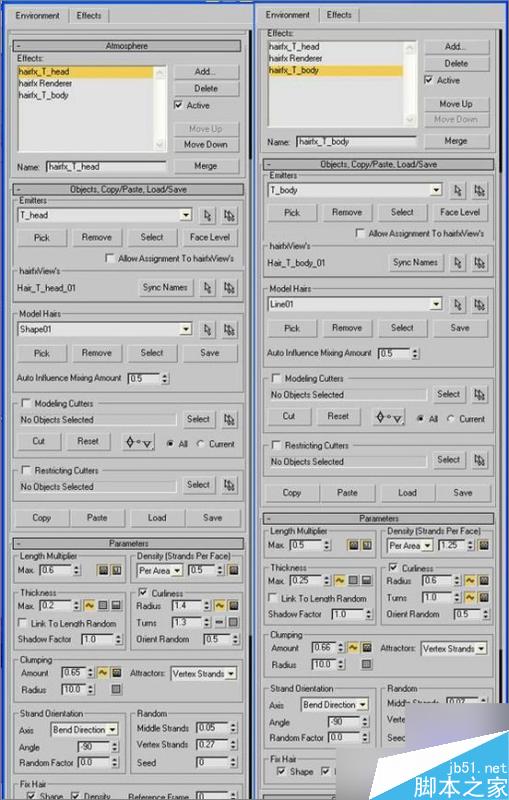Click Auto Influence Mixing Amount field in T_head panel
509x800 pixels.
tap(144, 379)
